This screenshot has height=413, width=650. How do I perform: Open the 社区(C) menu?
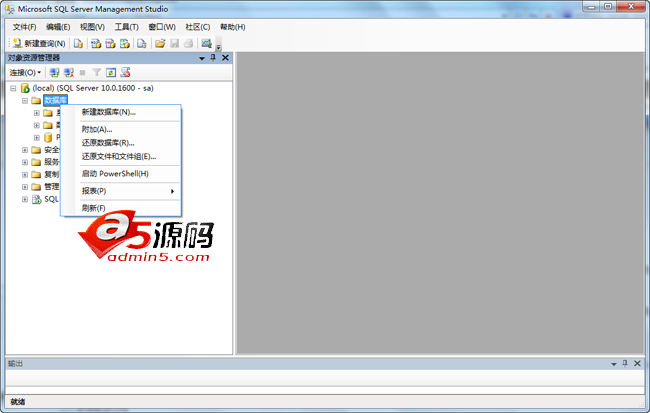[x=197, y=27]
